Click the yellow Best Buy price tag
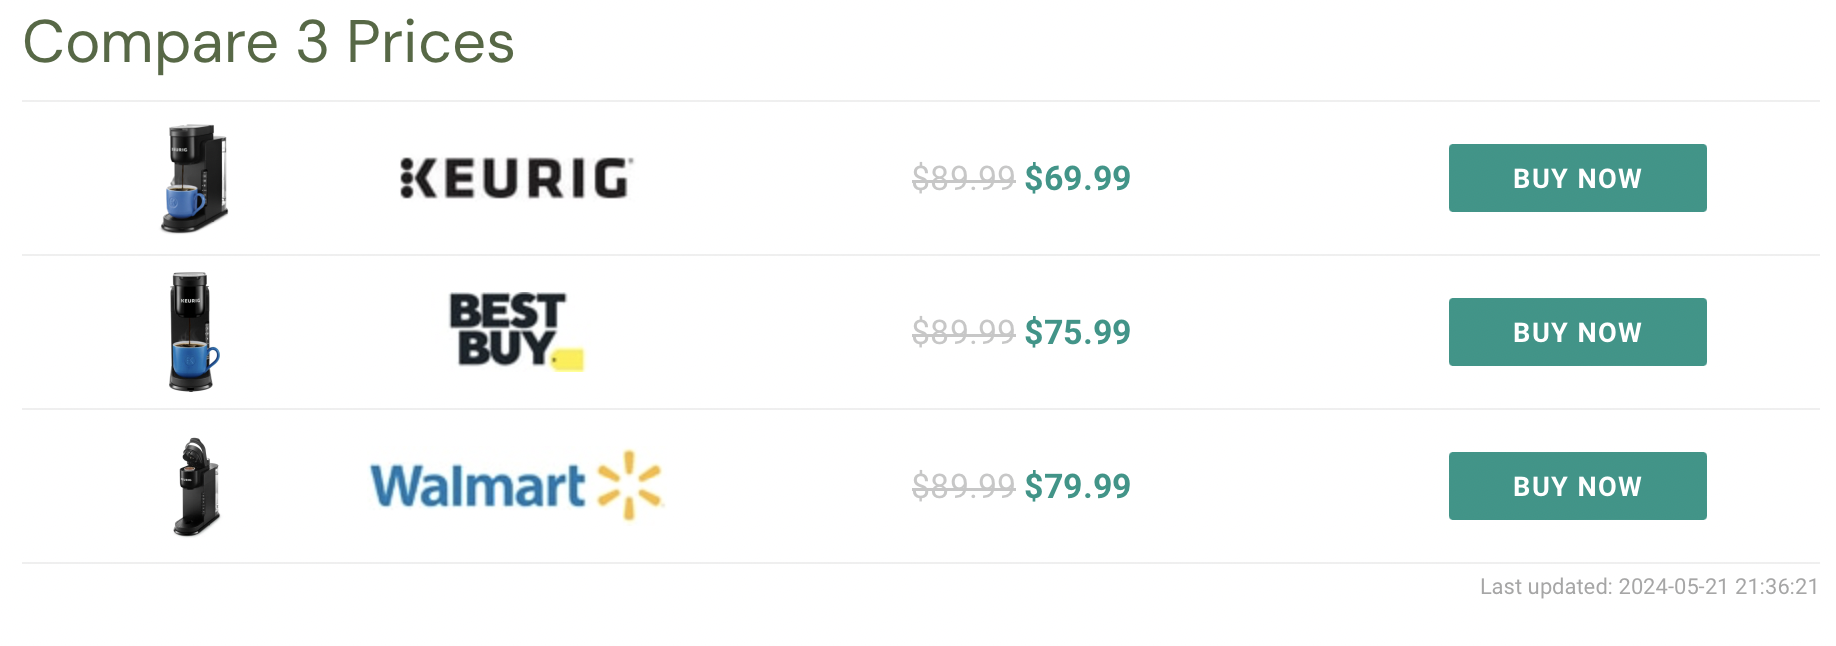Viewport: 1836px width, 646px height. tap(568, 360)
